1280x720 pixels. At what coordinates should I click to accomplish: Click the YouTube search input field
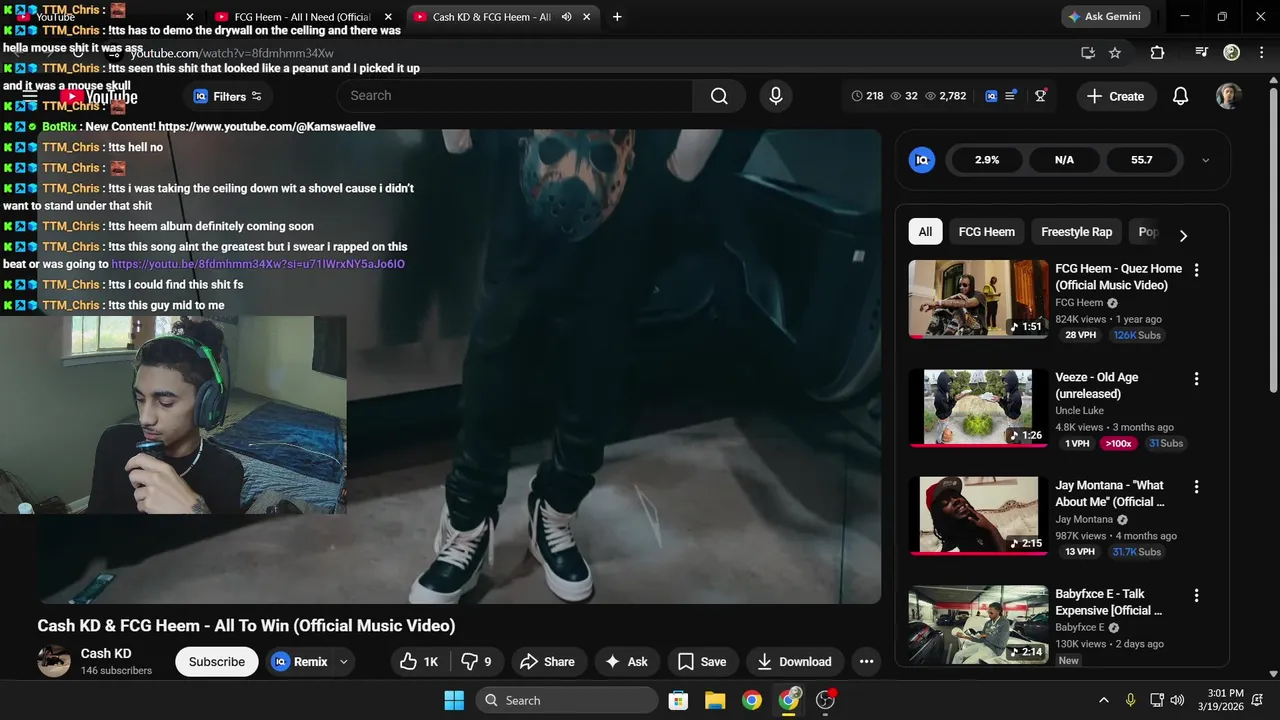515,96
